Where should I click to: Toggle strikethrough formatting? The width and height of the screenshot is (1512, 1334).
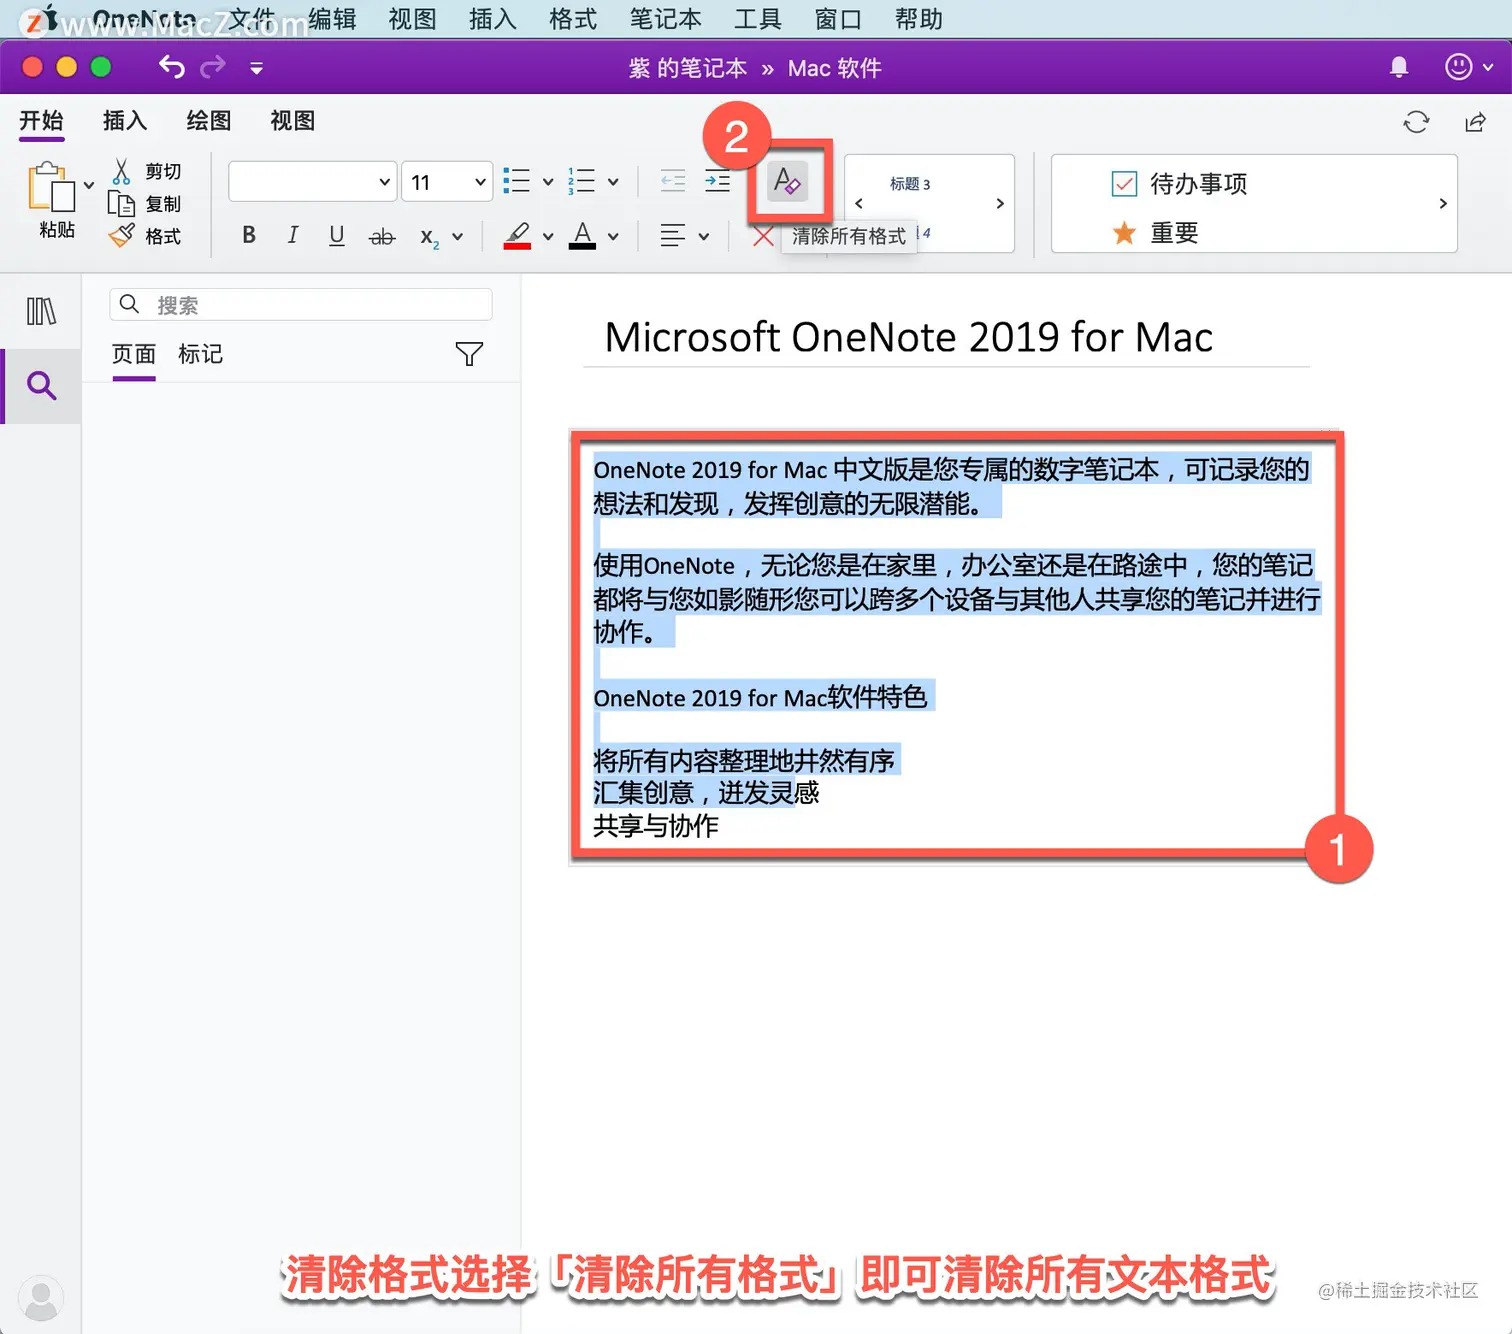tap(382, 237)
